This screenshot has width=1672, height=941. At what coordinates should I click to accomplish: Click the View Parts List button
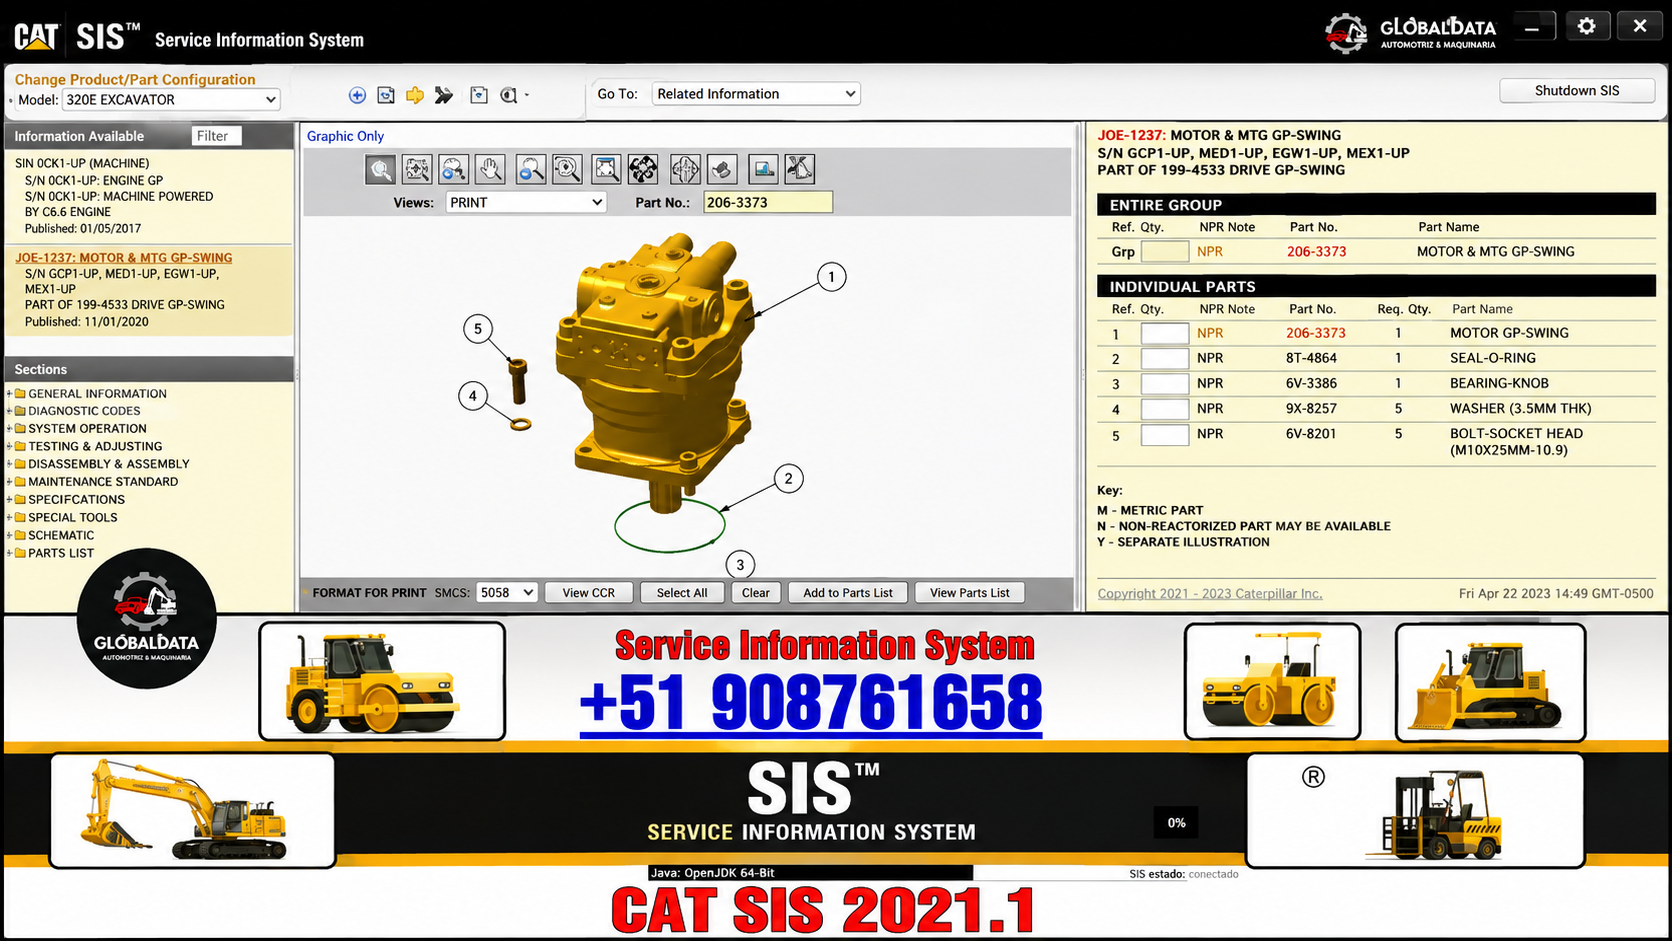(970, 593)
